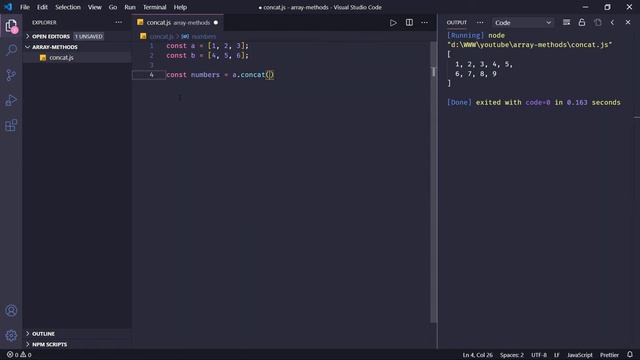Viewport: 640px width, 360px height.
Task: Expand the Outline section
Action: point(78,334)
